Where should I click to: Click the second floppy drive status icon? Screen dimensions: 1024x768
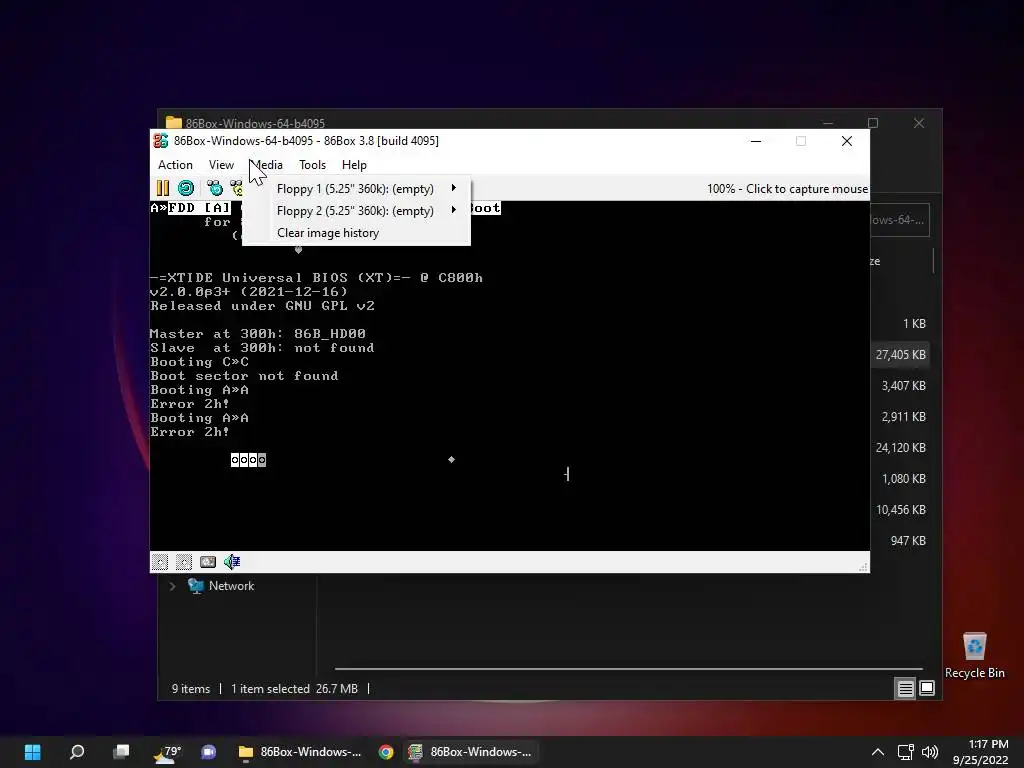184,562
